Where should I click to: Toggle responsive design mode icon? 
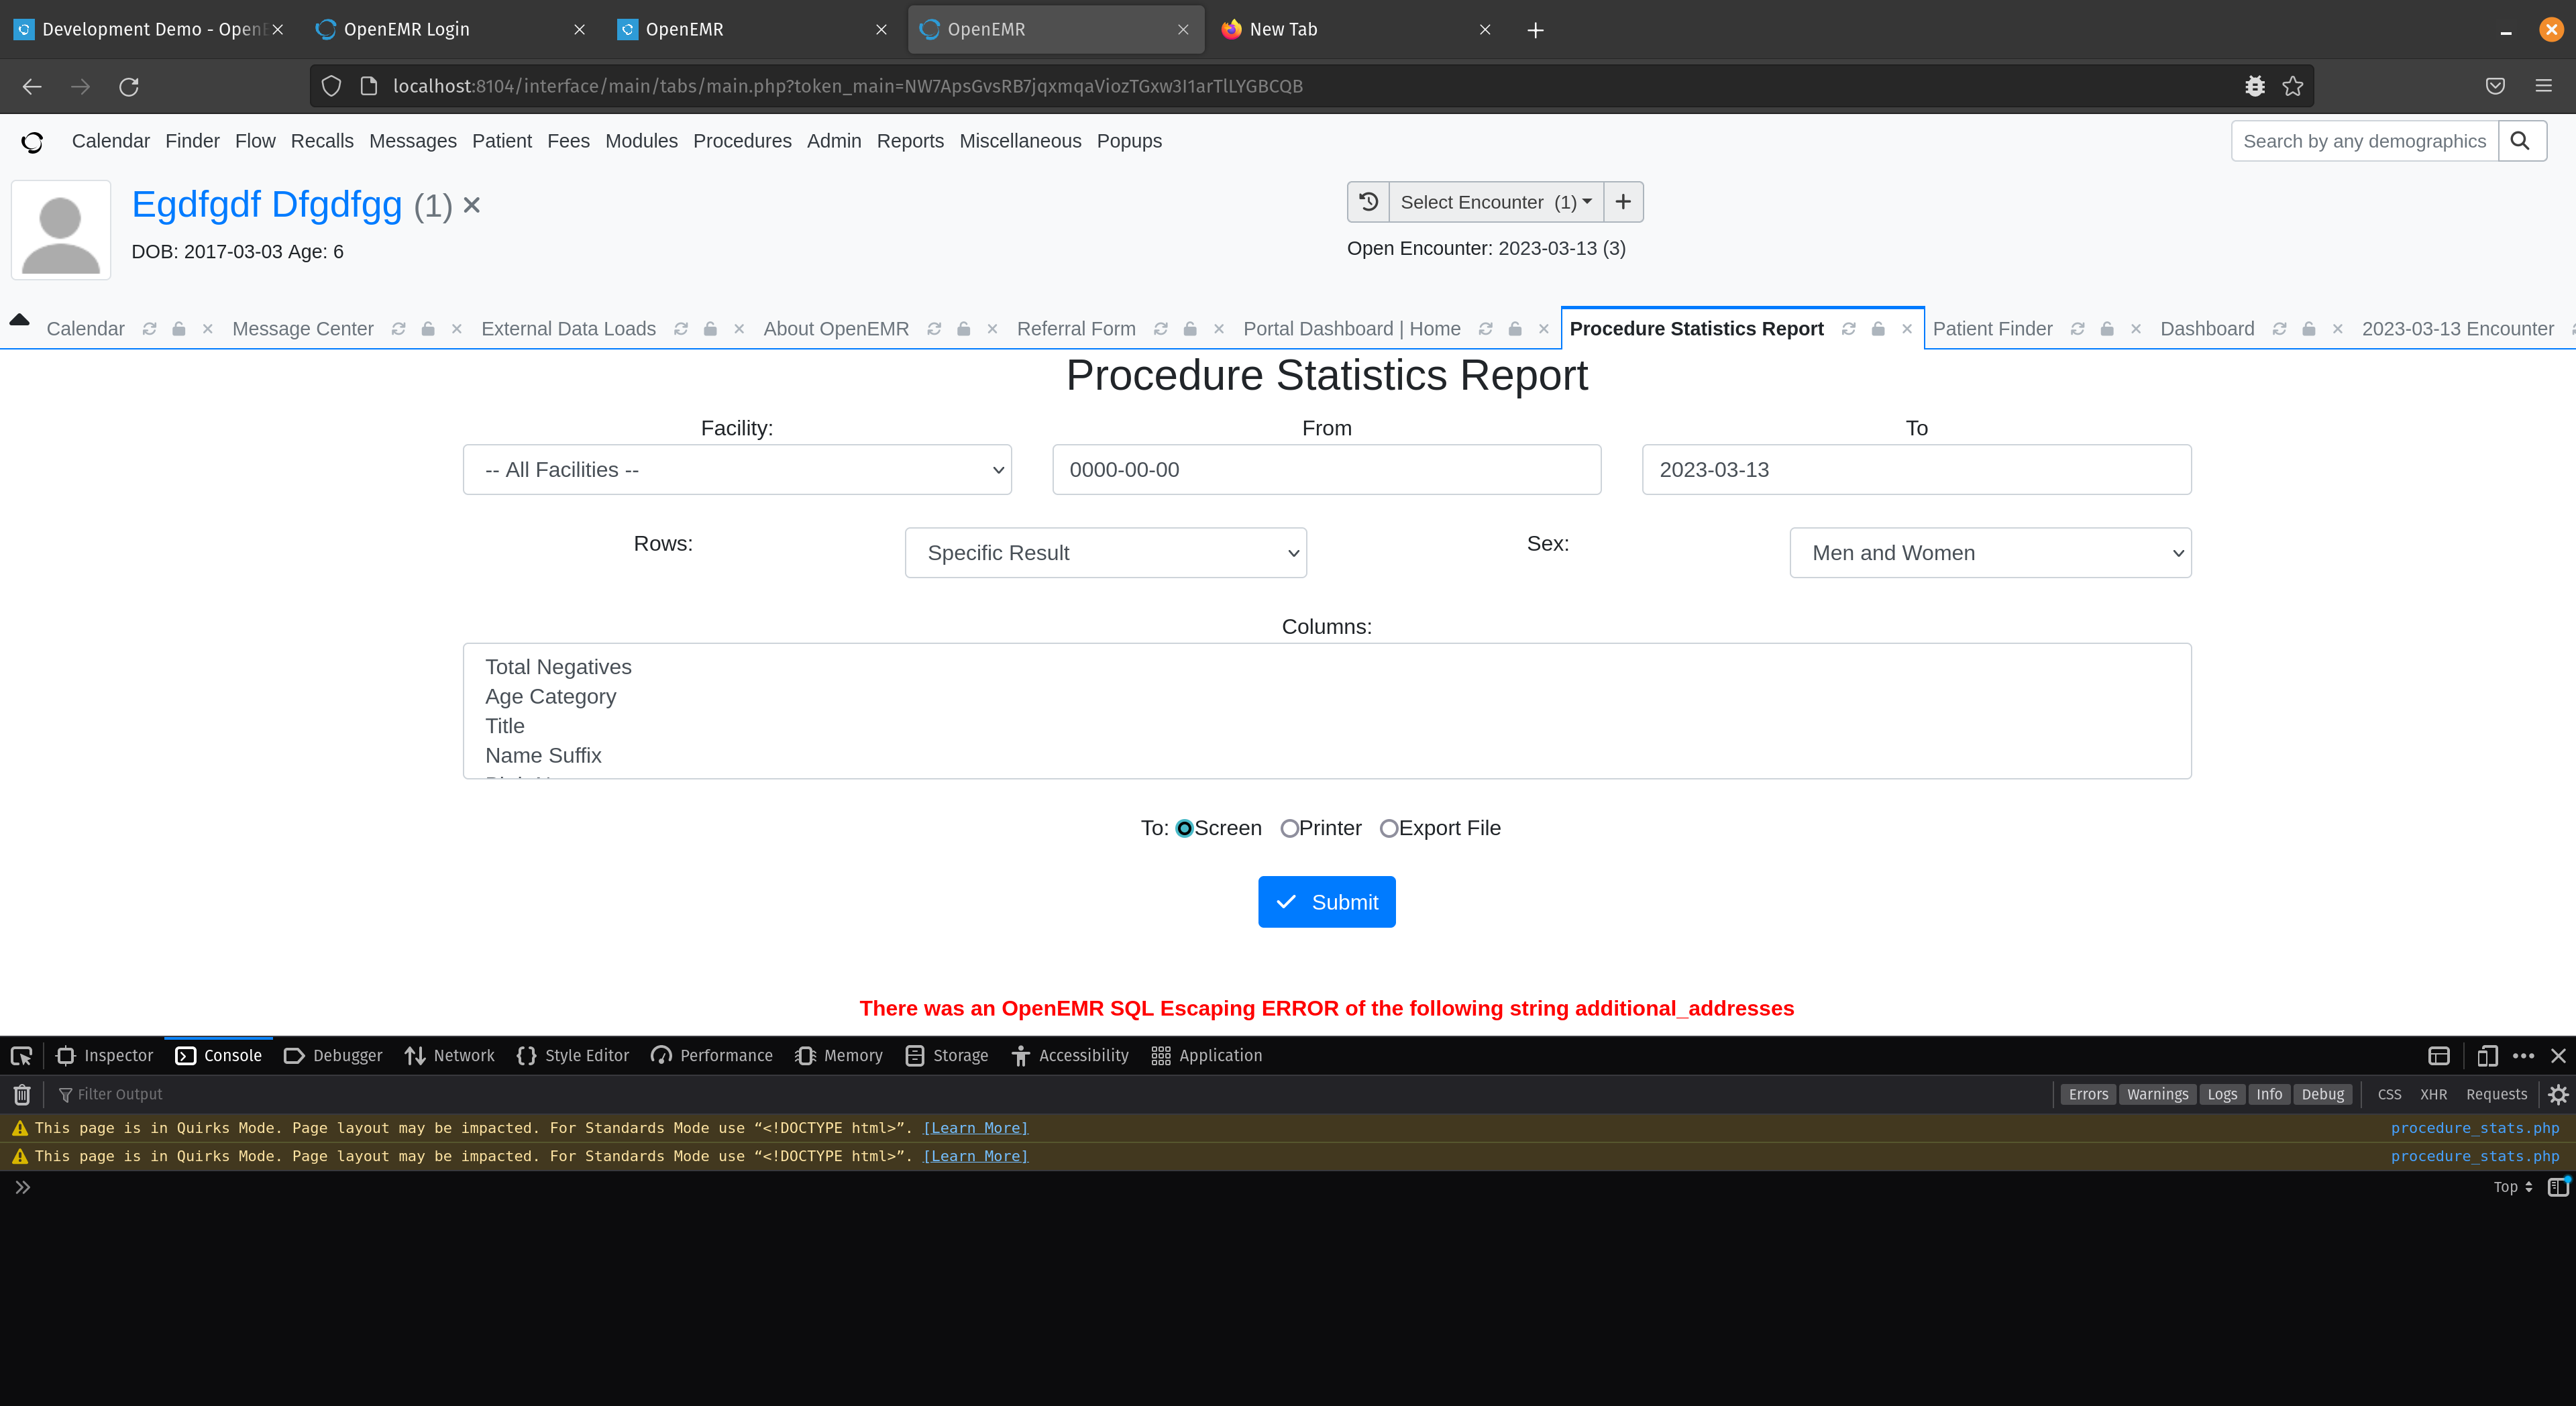click(2487, 1056)
